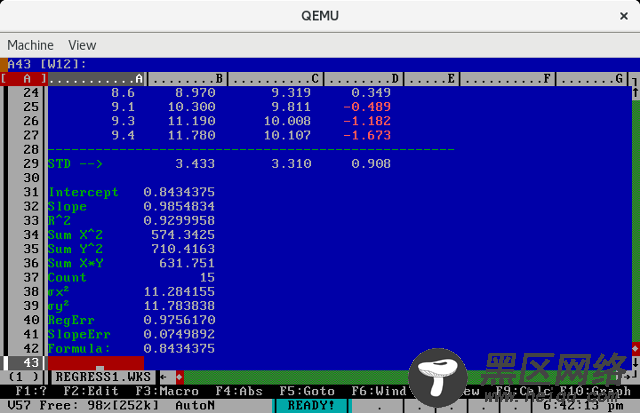Click cell value 10.008

[287, 121]
